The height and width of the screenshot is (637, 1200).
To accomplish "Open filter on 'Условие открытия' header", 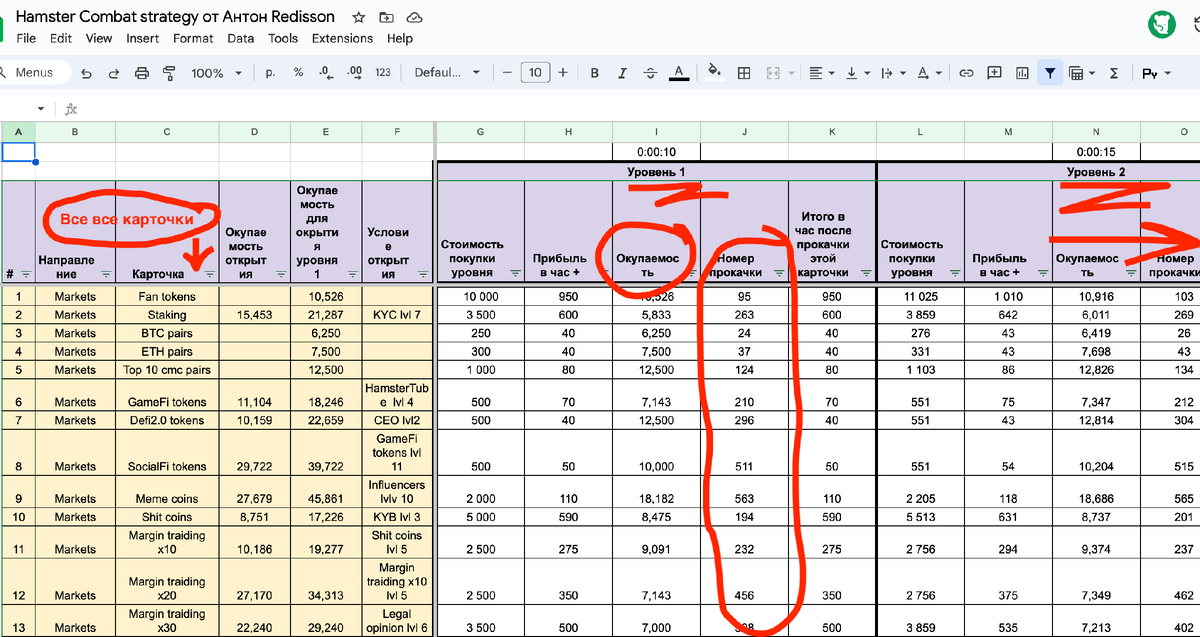I will (x=425, y=274).
